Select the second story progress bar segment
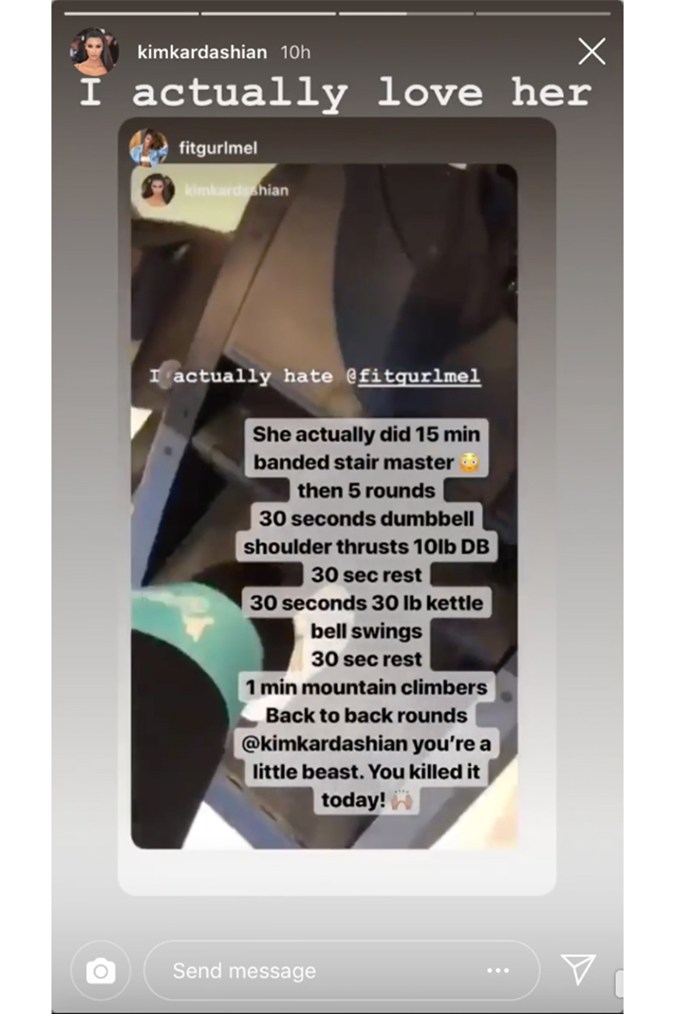The height and width of the screenshot is (1014, 675). (x=268, y=14)
